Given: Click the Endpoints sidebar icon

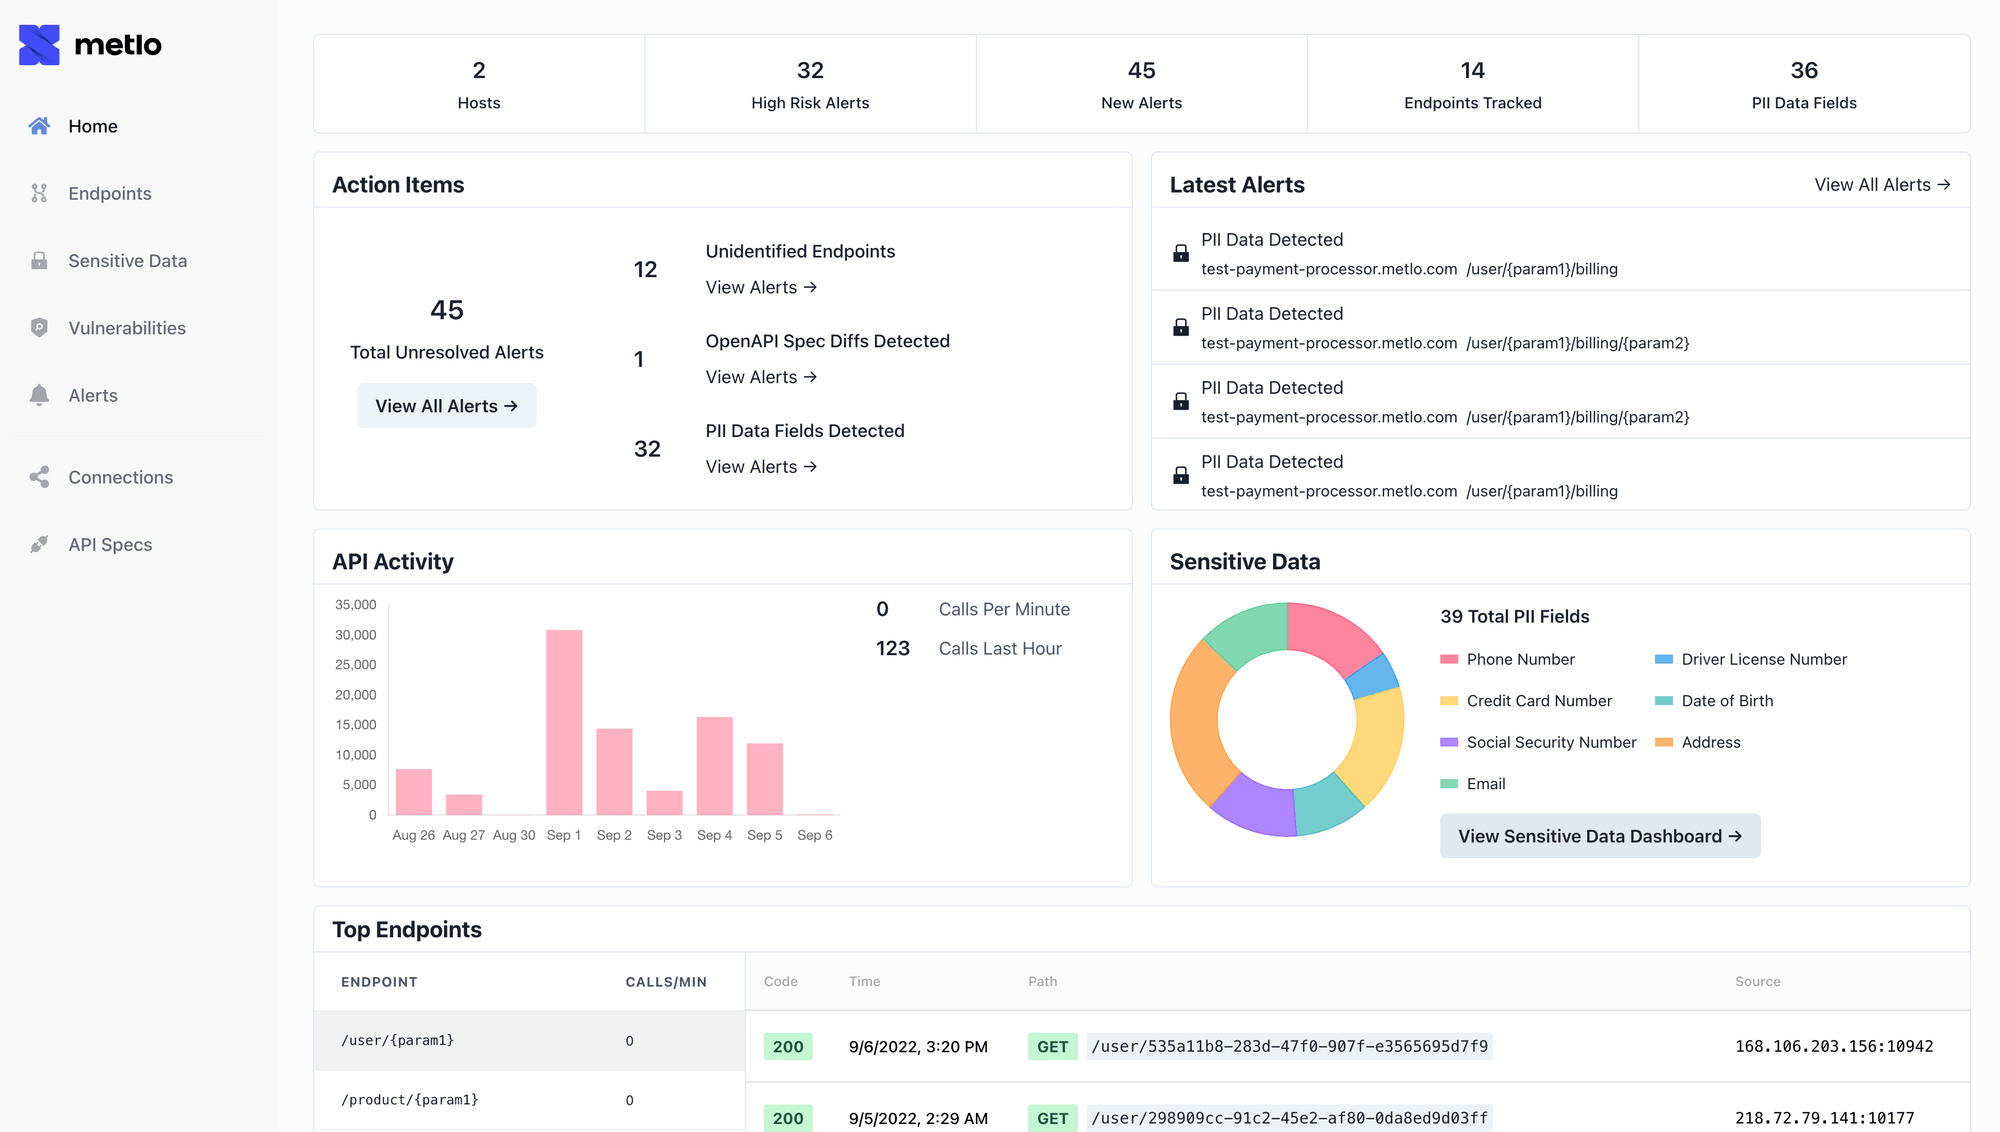Looking at the screenshot, I should [x=39, y=193].
